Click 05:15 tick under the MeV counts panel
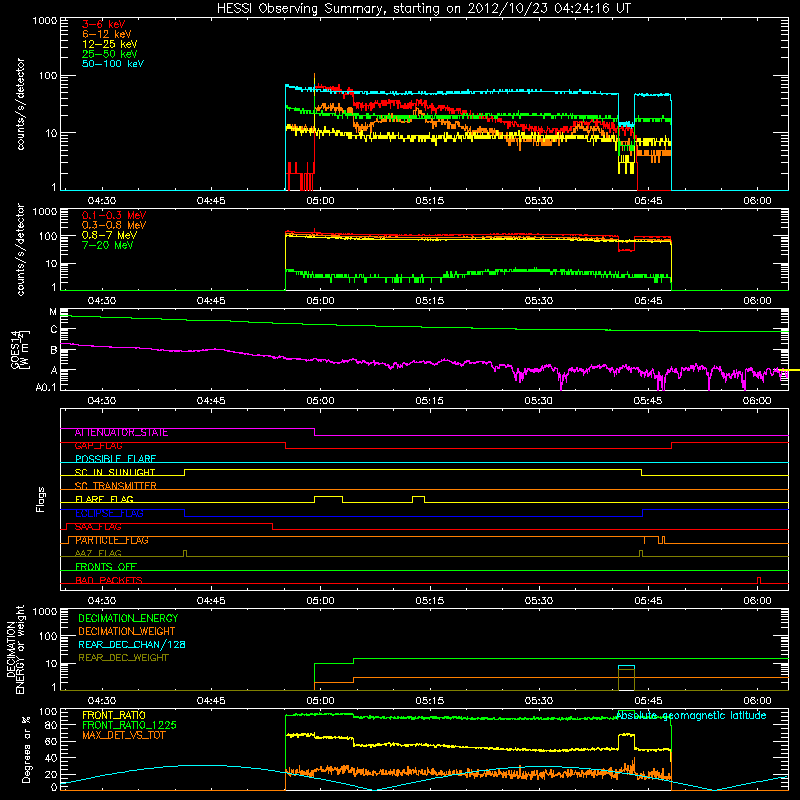This screenshot has height=800, width=800. coord(430,301)
